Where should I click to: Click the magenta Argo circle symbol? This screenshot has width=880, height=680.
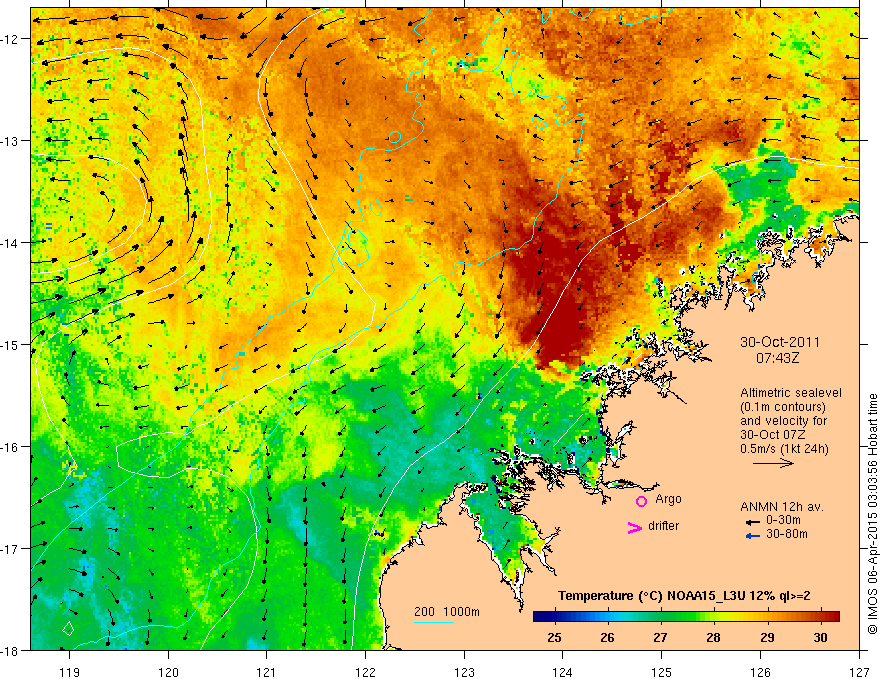(641, 501)
